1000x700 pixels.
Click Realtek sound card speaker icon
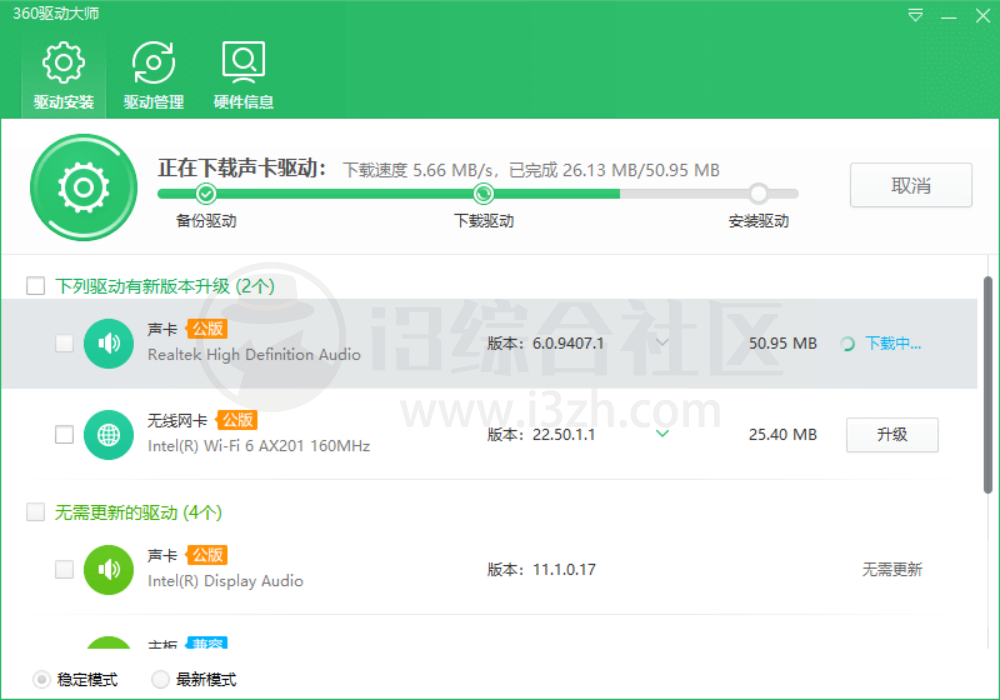[108, 344]
